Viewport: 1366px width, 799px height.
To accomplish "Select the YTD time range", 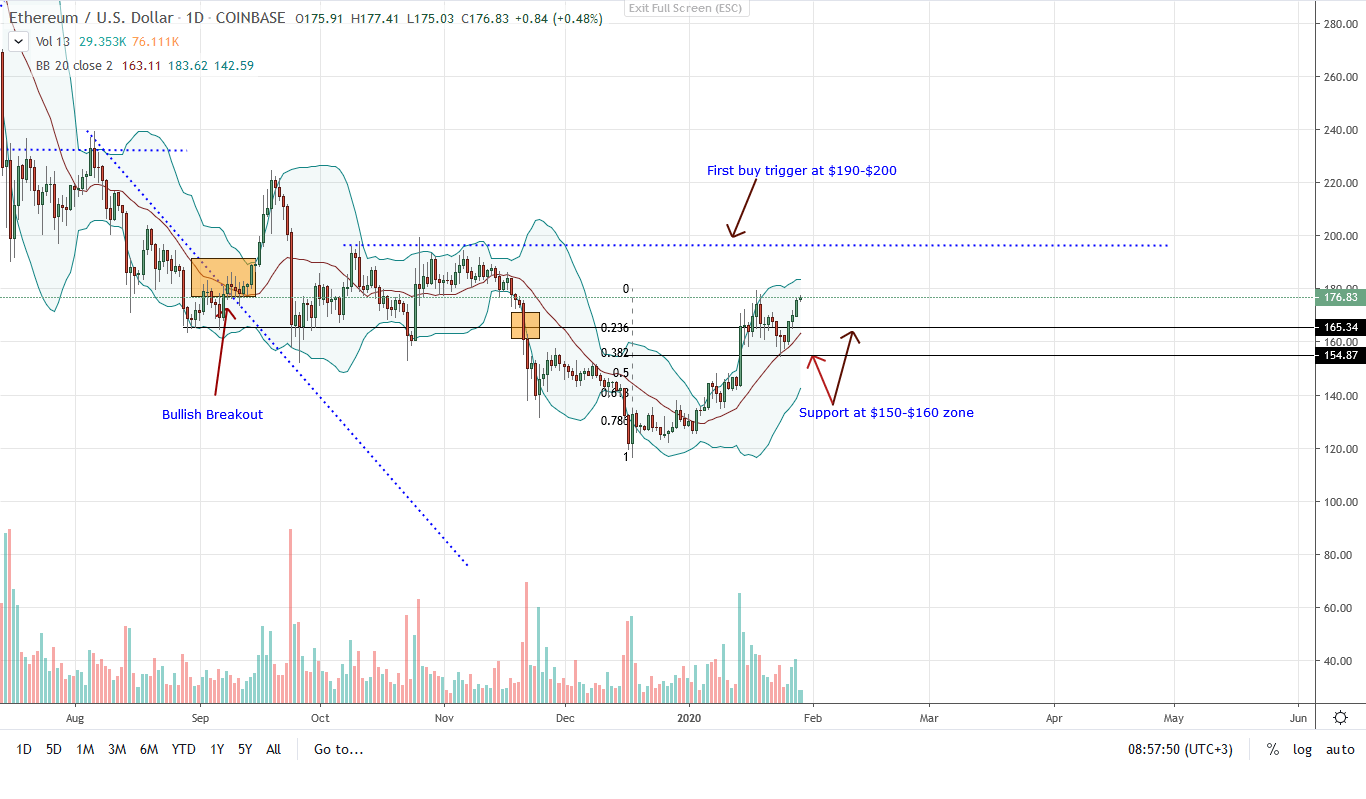I will pos(183,749).
